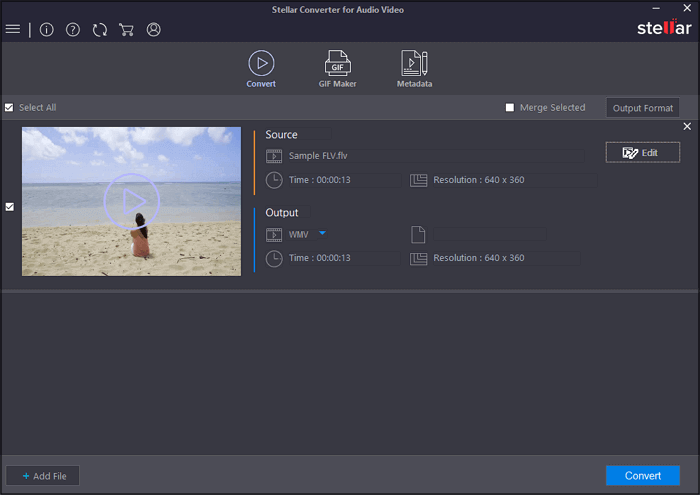Uncheck the Sample FLV file checkbox
700x495 pixels.
[10, 207]
